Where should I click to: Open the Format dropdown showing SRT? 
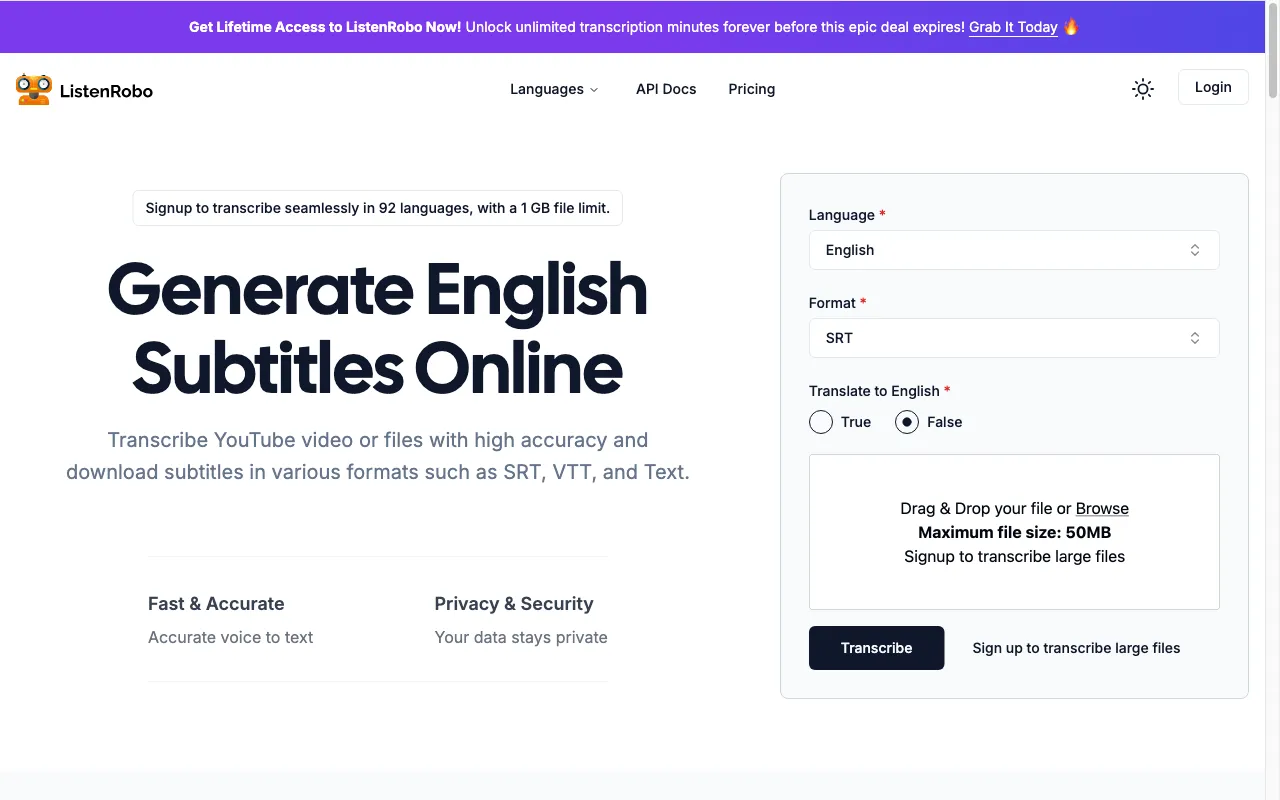pos(1014,338)
